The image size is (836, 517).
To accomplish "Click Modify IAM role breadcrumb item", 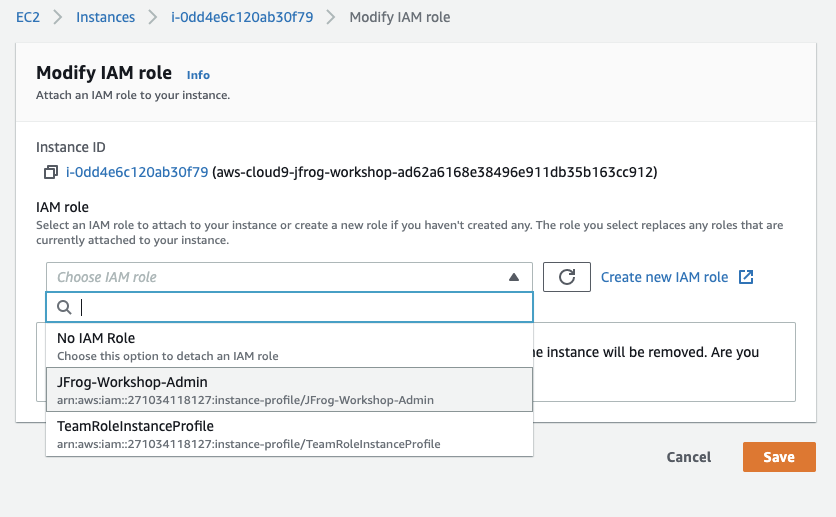I will (399, 18).
